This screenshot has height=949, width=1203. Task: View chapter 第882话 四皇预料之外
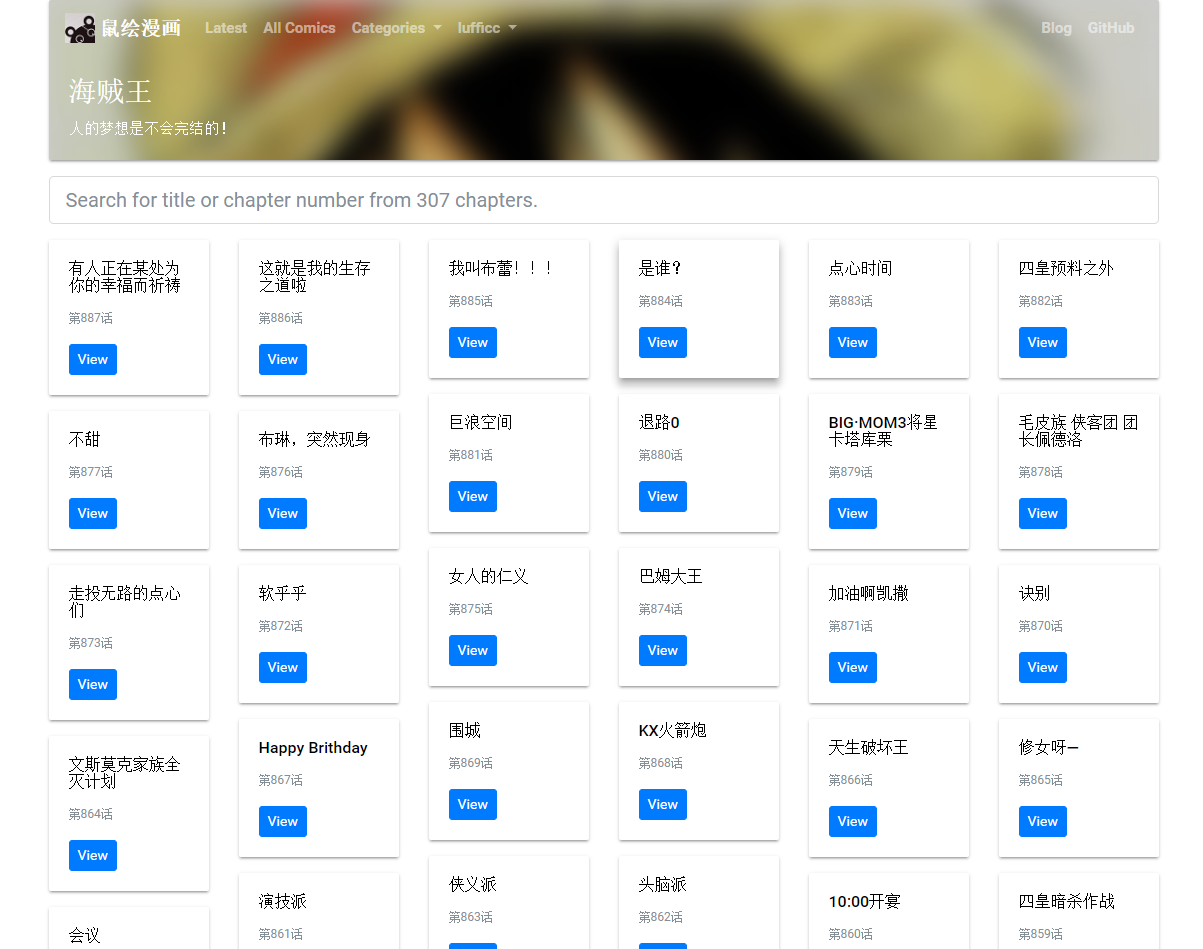tap(1043, 343)
